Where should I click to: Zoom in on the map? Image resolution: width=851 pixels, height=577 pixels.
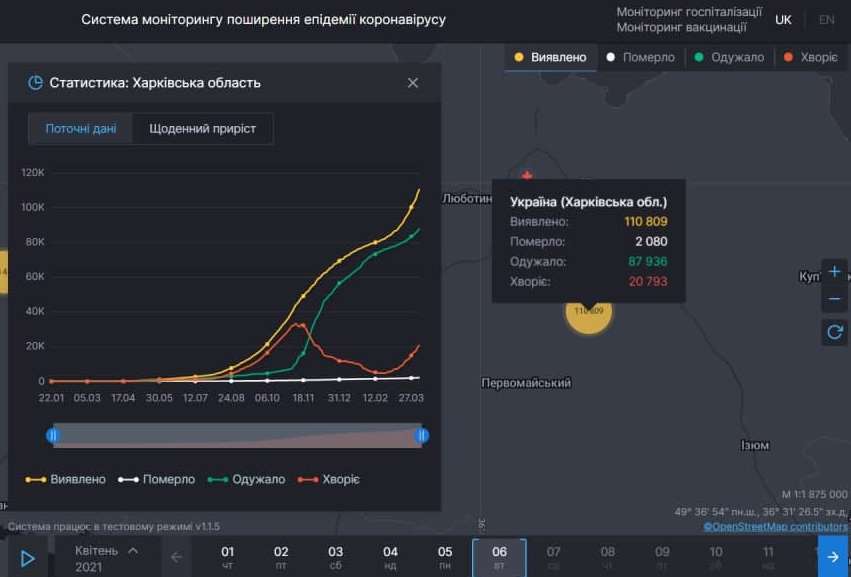click(835, 271)
